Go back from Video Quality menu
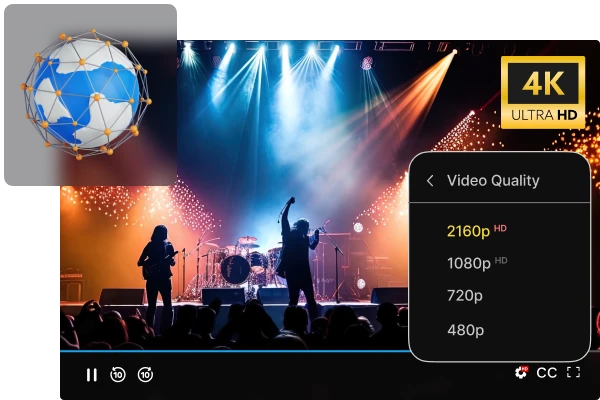Screen dimensions: 600x400 430,181
